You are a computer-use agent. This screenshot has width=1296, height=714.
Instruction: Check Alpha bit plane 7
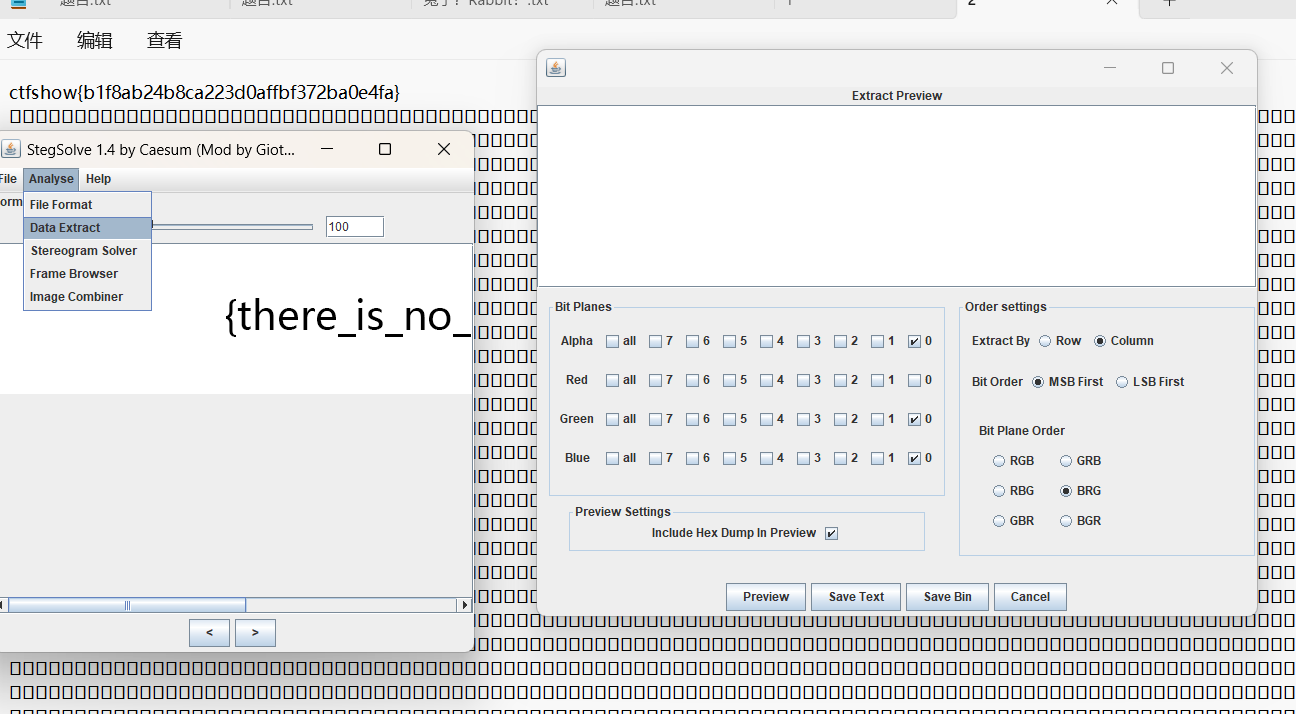tap(656, 342)
